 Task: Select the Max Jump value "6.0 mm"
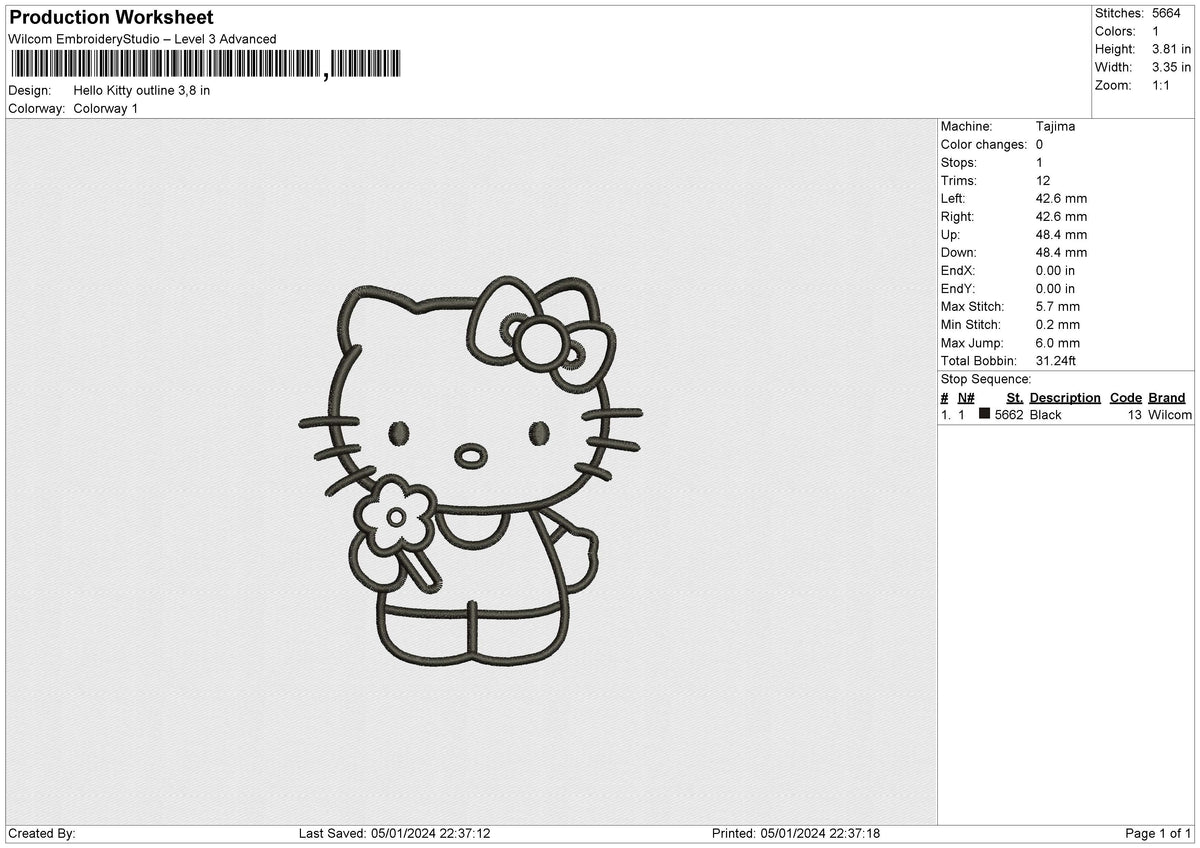coord(1058,342)
